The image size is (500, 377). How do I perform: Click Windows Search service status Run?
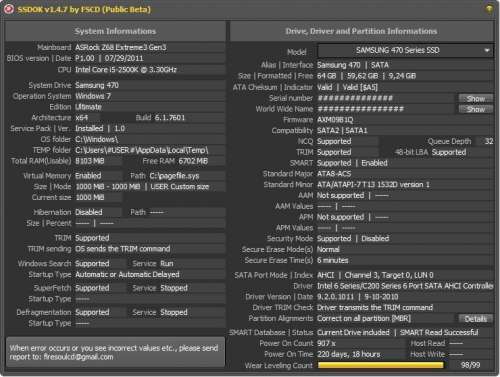point(167,264)
